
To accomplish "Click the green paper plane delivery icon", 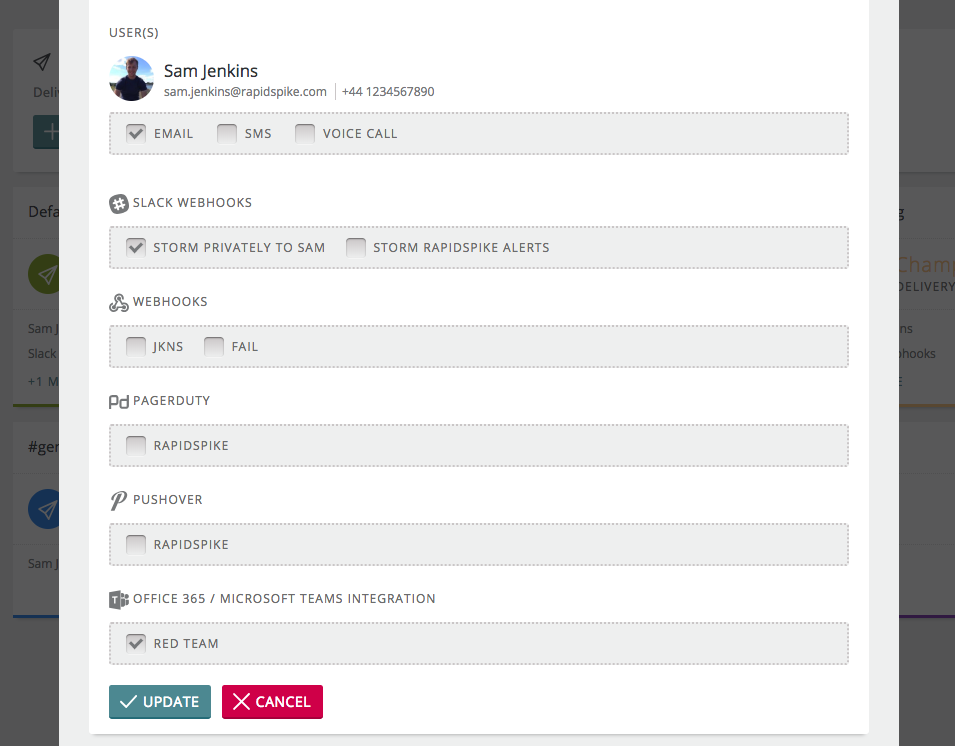I will [x=44, y=274].
